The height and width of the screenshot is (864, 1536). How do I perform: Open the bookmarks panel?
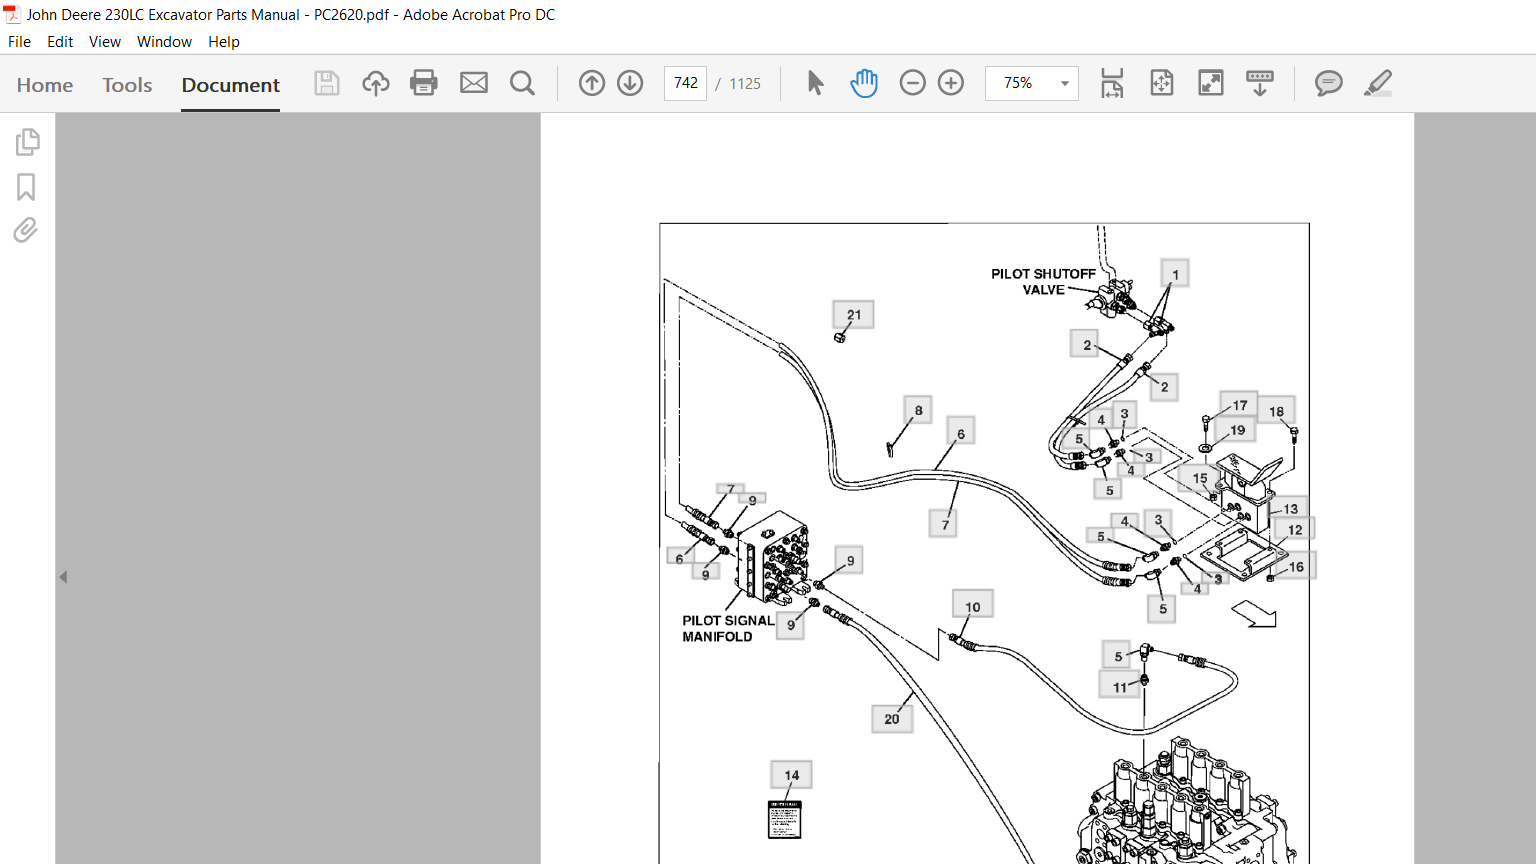(26, 187)
